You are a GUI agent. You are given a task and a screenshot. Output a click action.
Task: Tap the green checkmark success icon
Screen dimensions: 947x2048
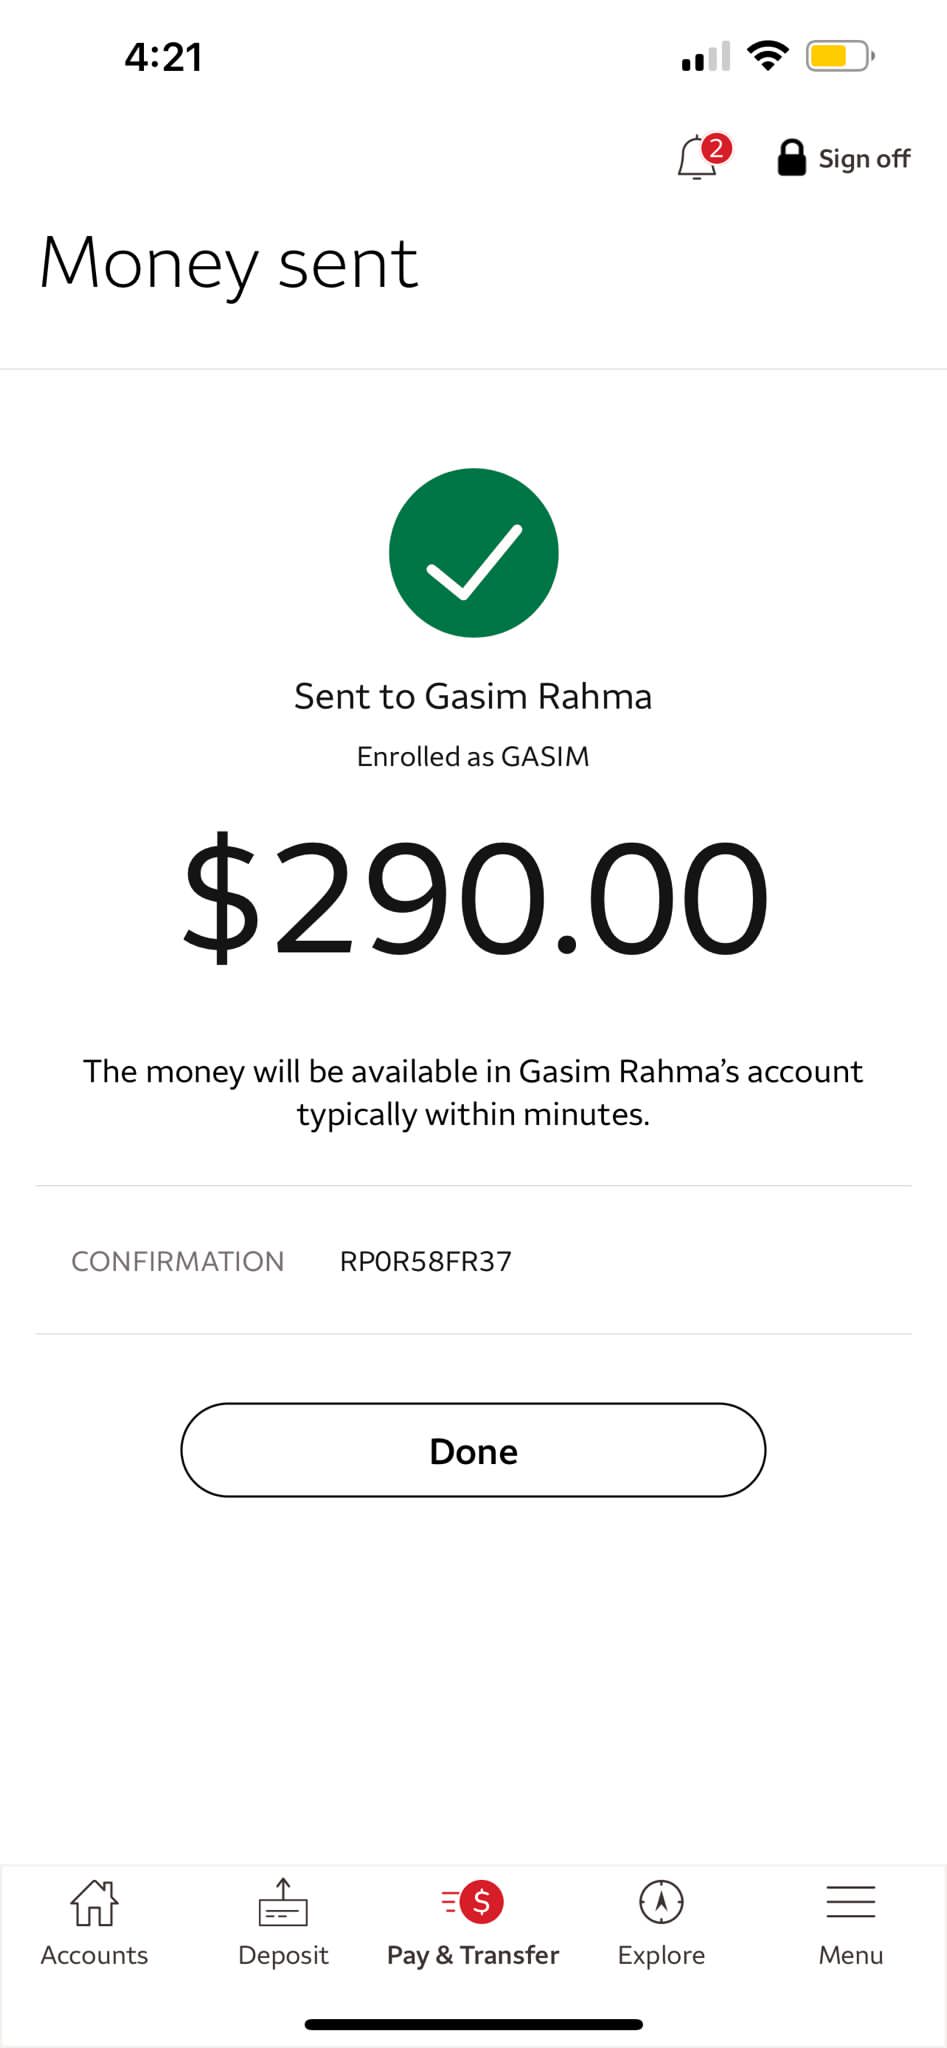coord(474,553)
